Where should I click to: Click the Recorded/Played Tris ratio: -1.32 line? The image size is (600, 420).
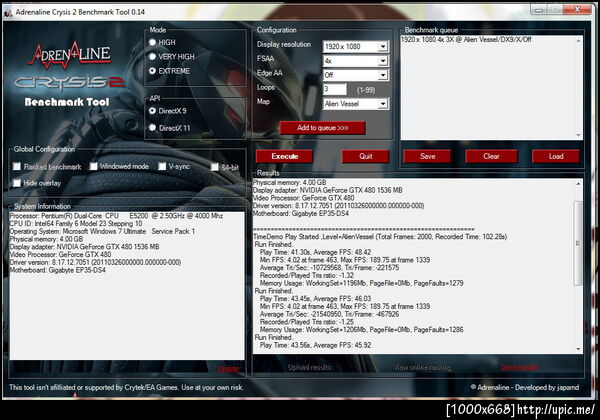[x=307, y=275]
